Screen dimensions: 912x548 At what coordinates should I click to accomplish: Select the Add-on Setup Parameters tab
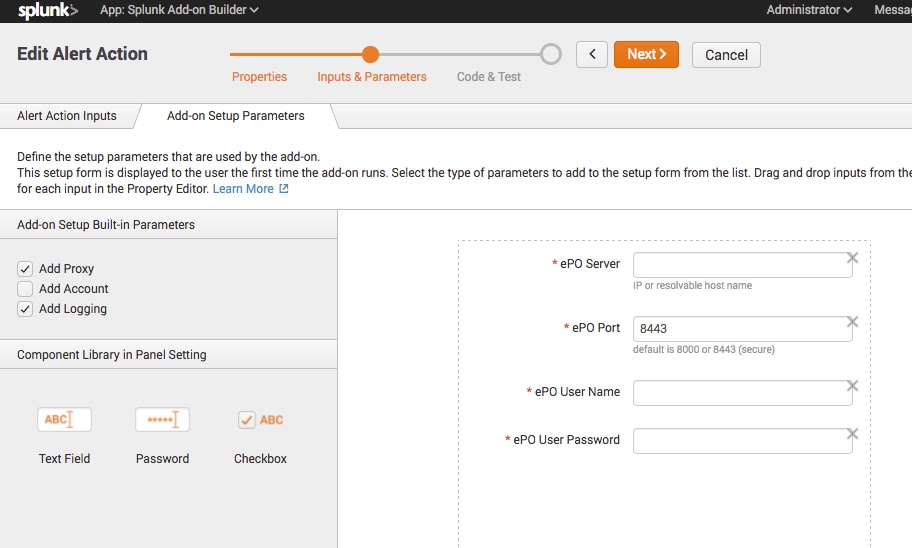[236, 116]
